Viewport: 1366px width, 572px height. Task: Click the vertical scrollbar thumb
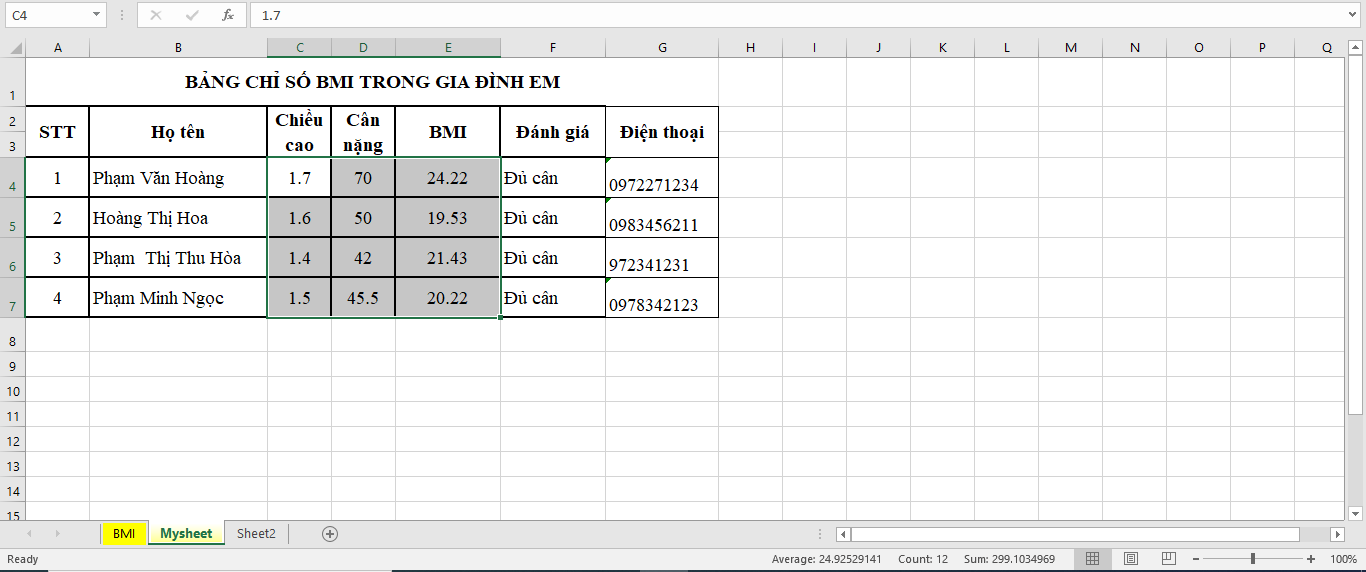(1356, 235)
